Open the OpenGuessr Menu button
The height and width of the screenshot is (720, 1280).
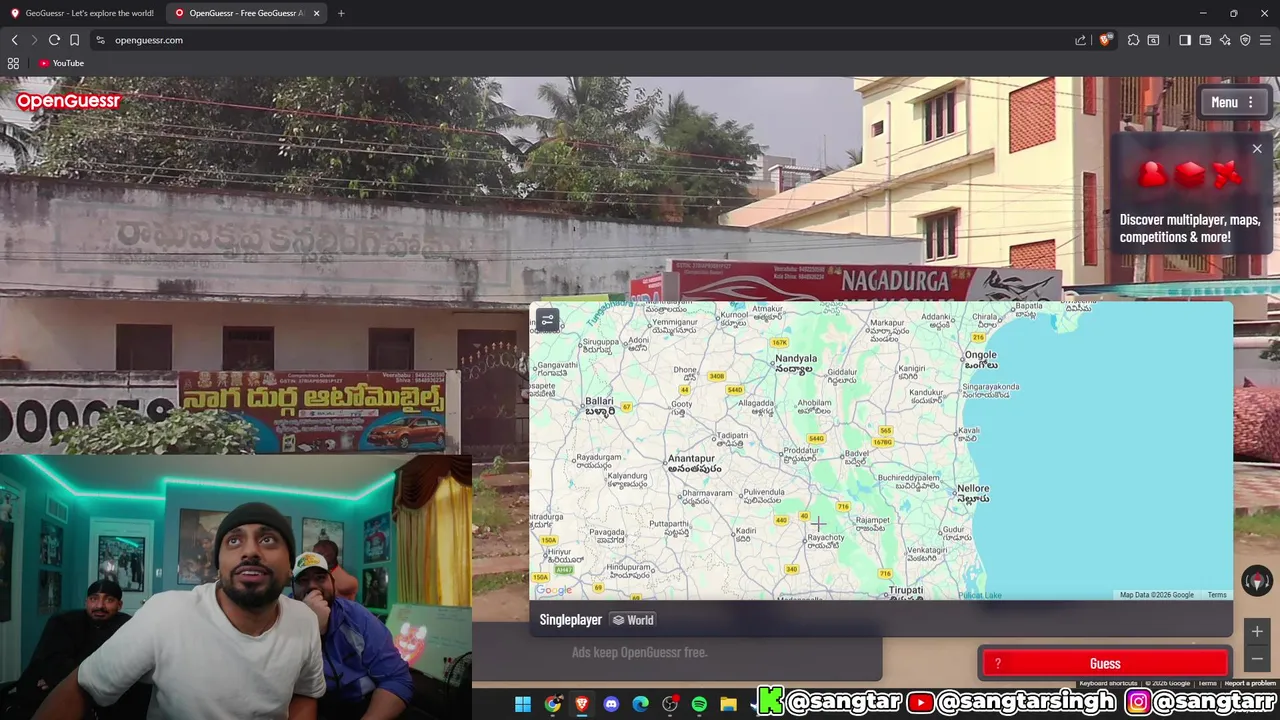tap(1233, 102)
